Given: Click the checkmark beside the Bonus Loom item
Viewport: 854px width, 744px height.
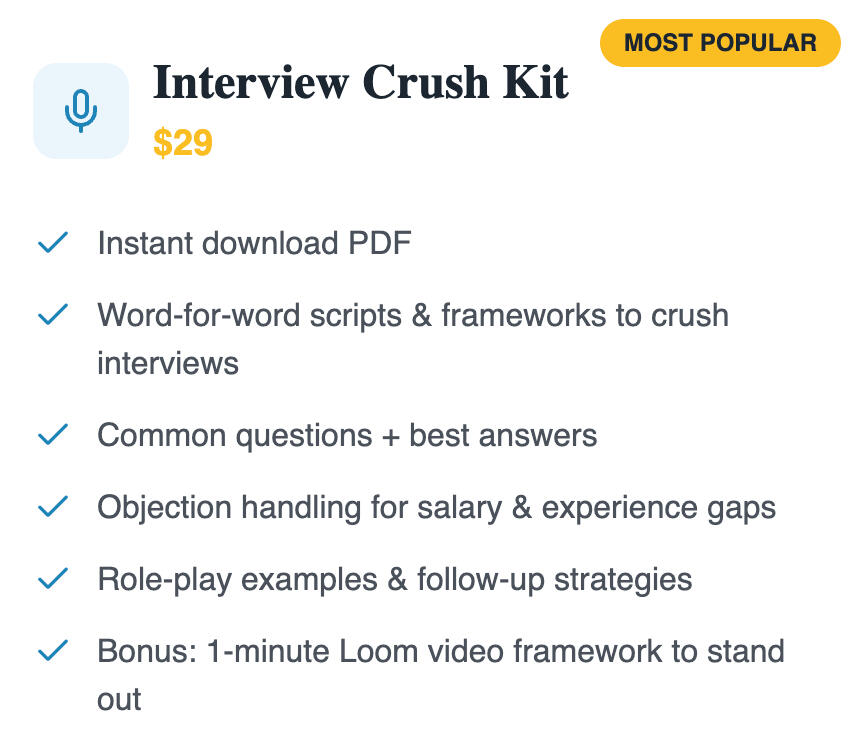Looking at the screenshot, I should [x=52, y=651].
